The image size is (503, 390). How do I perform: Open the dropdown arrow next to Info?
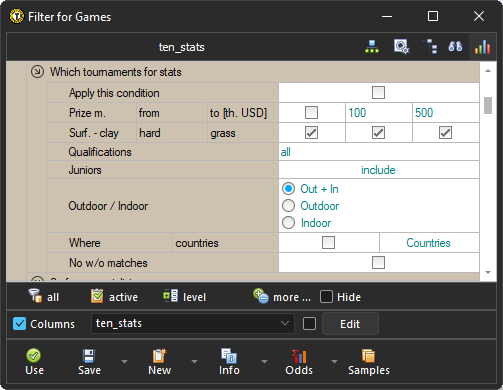tap(264, 361)
